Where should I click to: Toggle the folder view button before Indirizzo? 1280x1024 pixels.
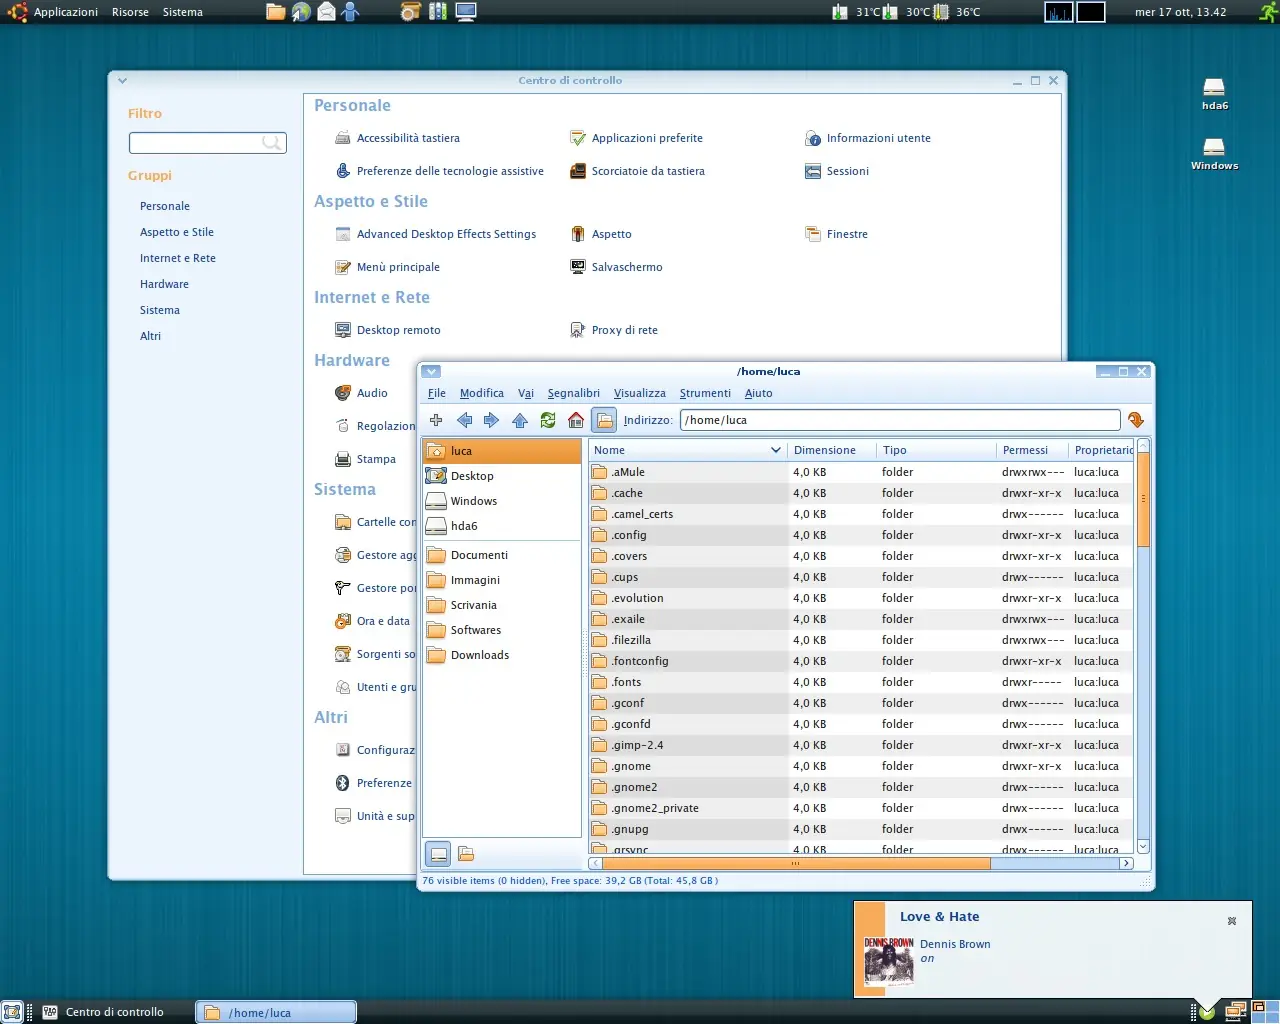603,420
